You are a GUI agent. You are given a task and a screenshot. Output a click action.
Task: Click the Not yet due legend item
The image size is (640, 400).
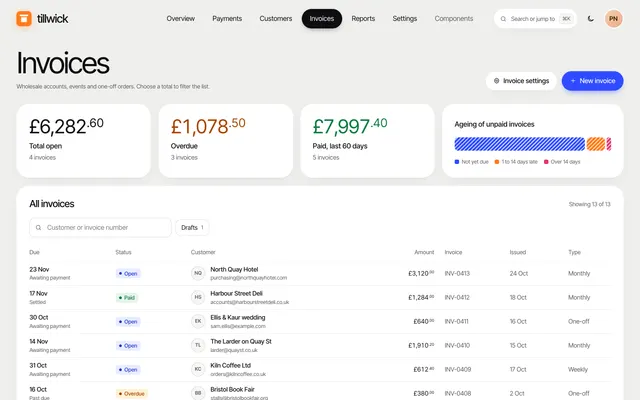471,162
